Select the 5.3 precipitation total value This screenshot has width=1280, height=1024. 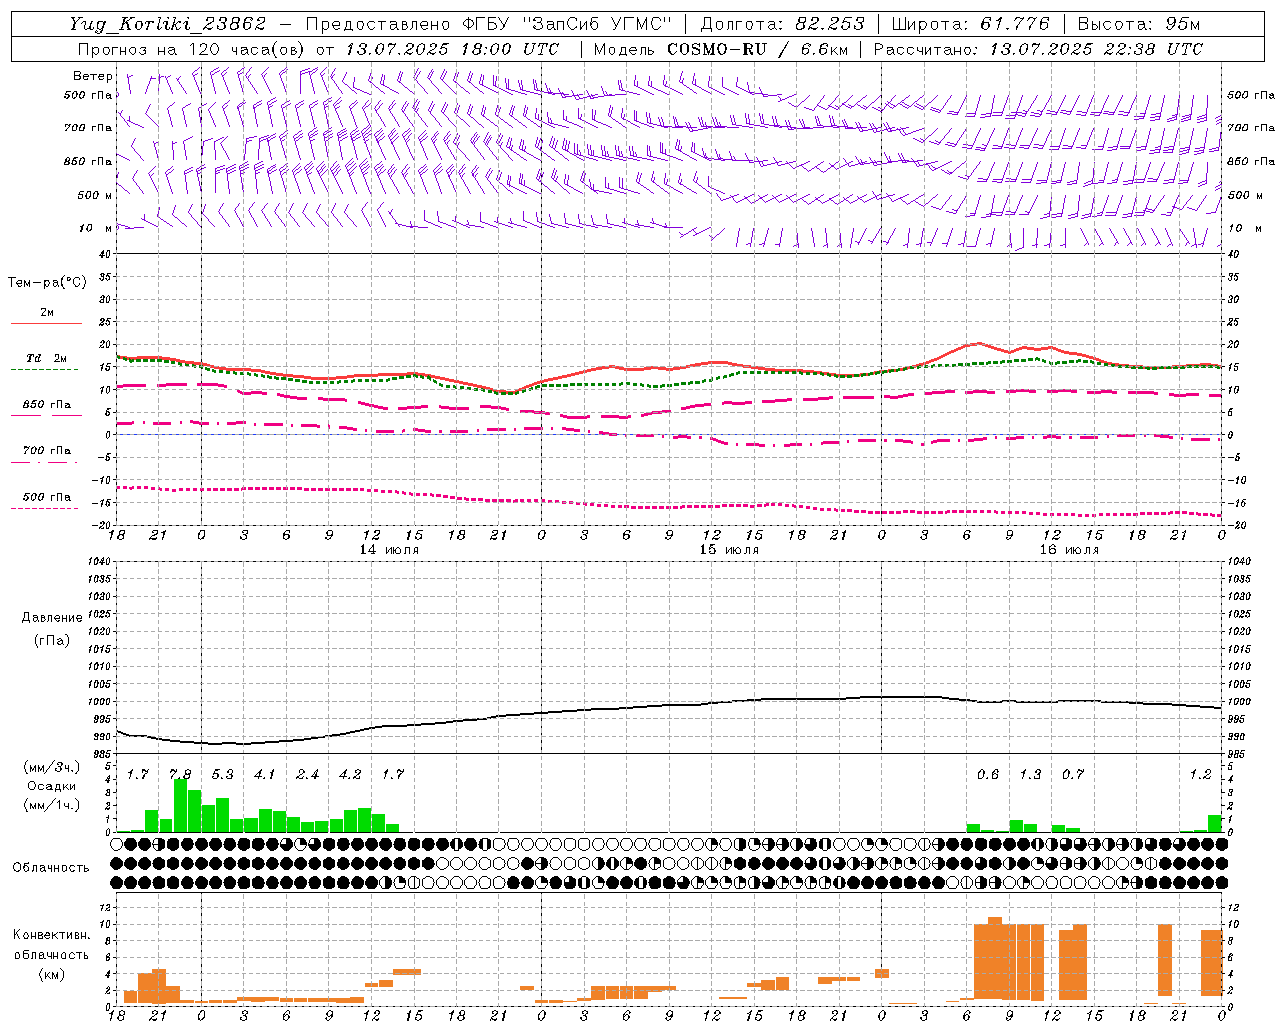tap(222, 774)
